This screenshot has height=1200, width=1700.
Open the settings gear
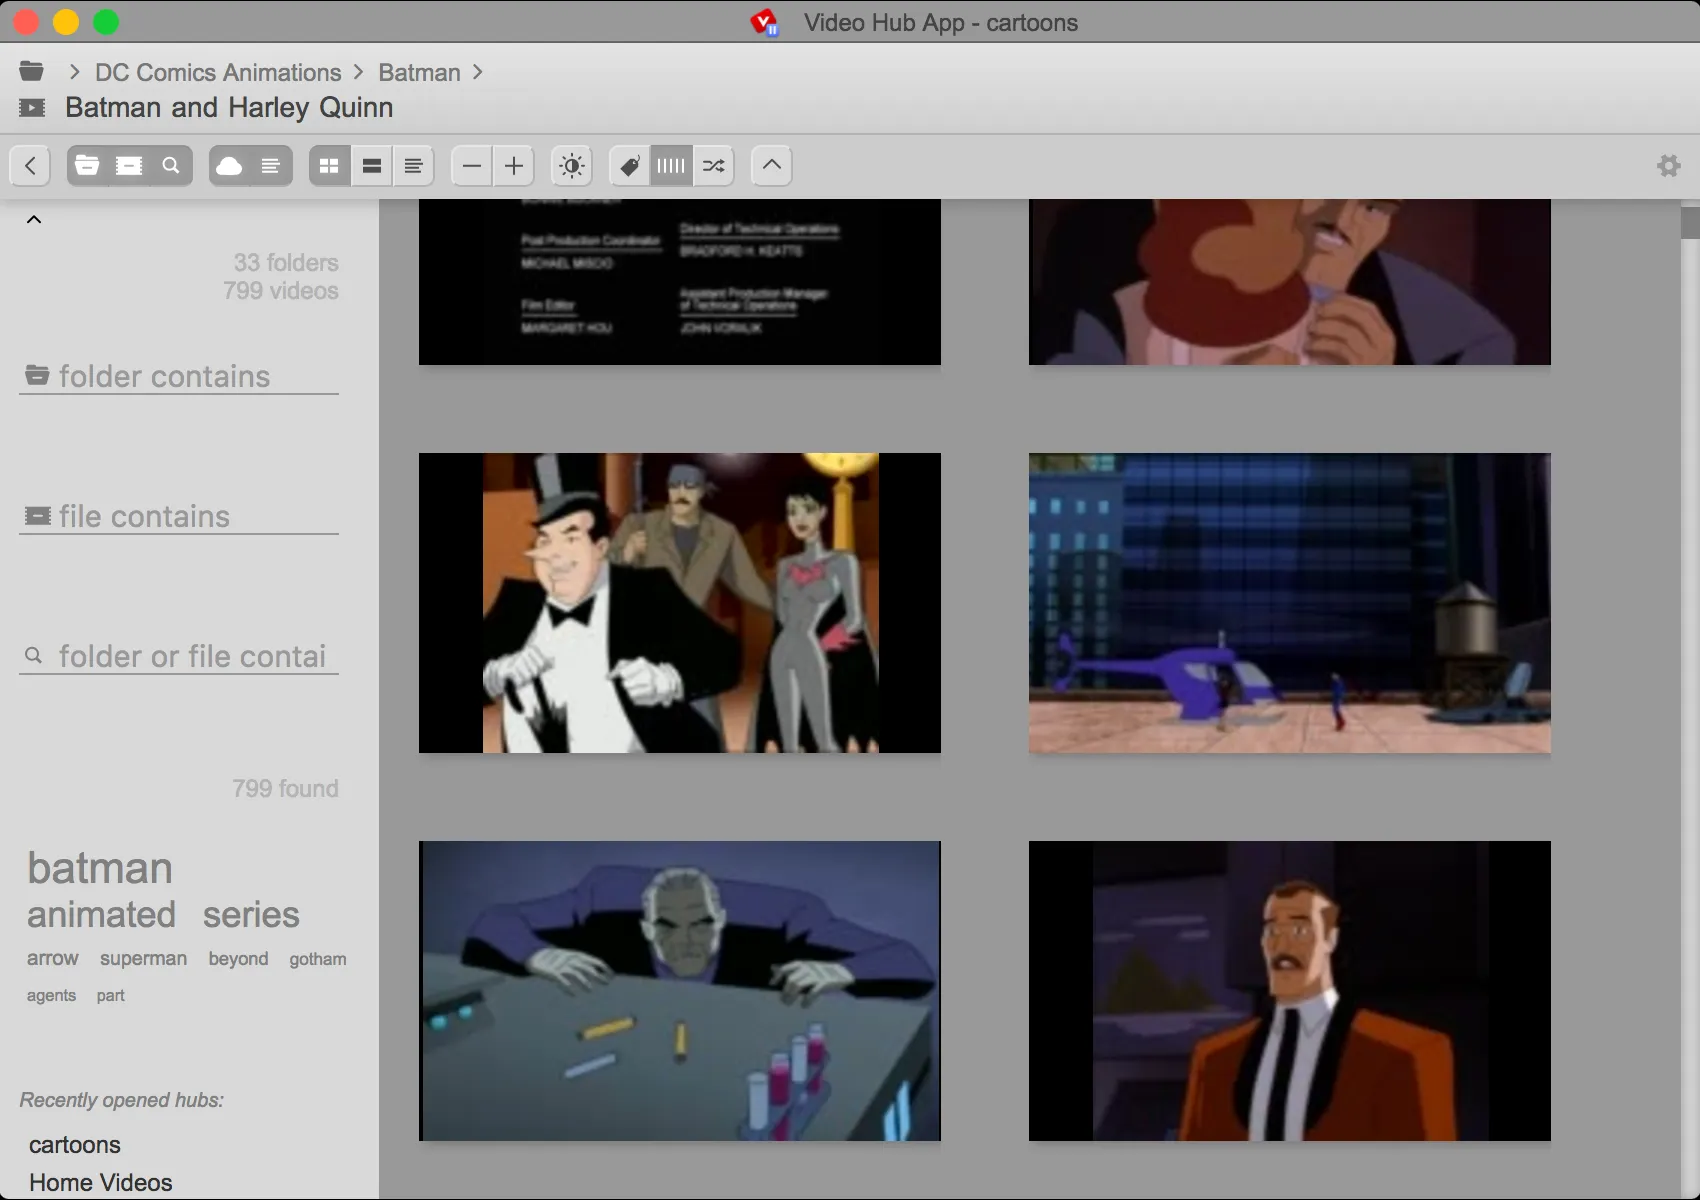click(1668, 165)
